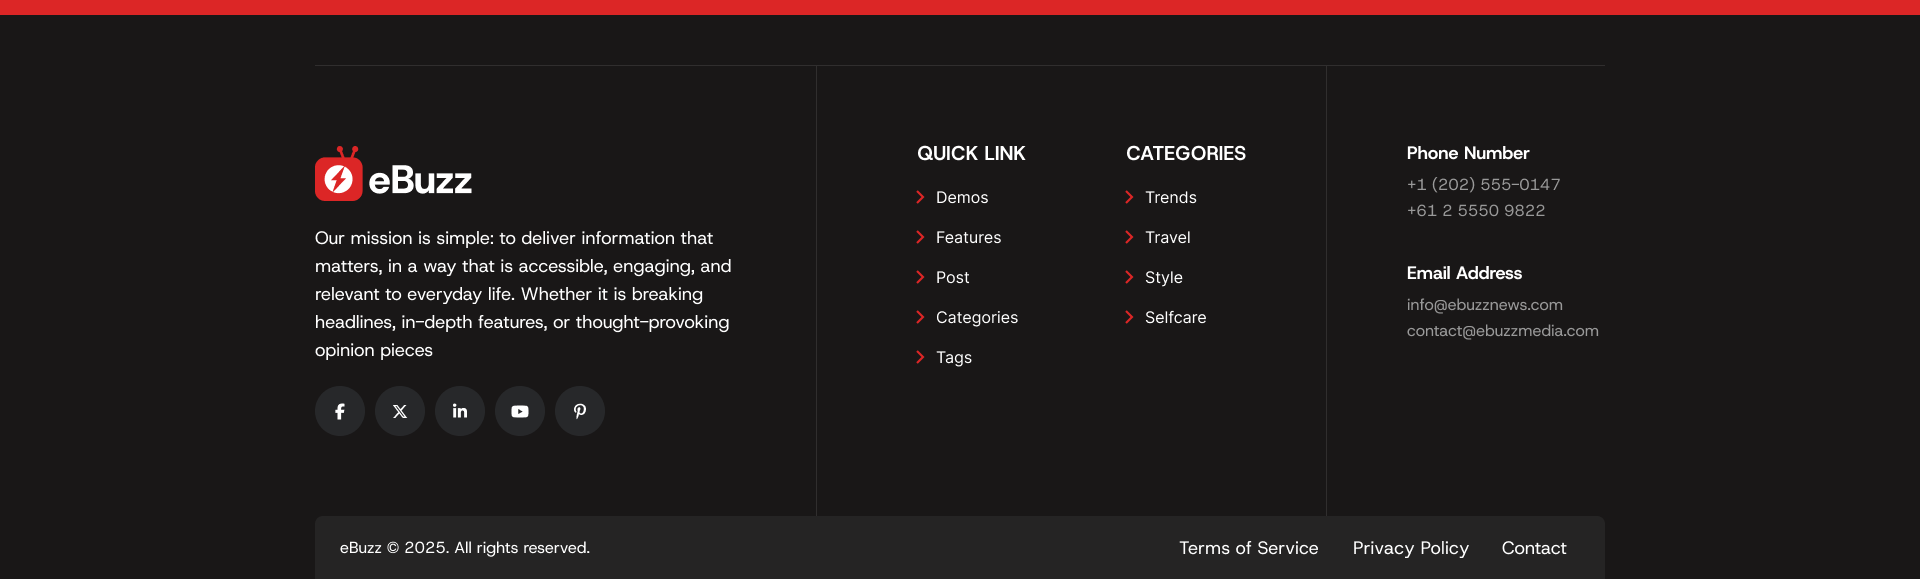Image resolution: width=1920 pixels, height=579 pixels.
Task: Open Terms of Service
Action: pyautogui.click(x=1248, y=548)
